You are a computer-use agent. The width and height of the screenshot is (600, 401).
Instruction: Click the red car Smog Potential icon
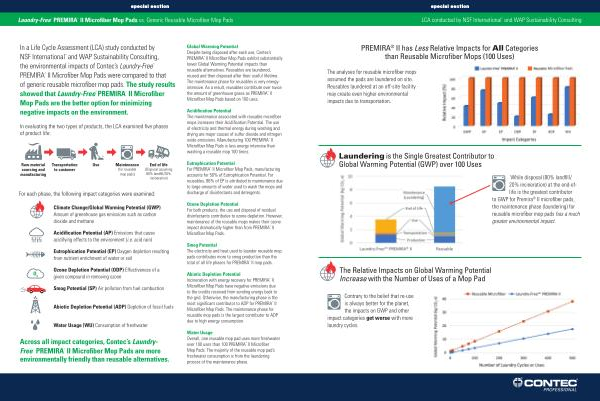pos(35,289)
